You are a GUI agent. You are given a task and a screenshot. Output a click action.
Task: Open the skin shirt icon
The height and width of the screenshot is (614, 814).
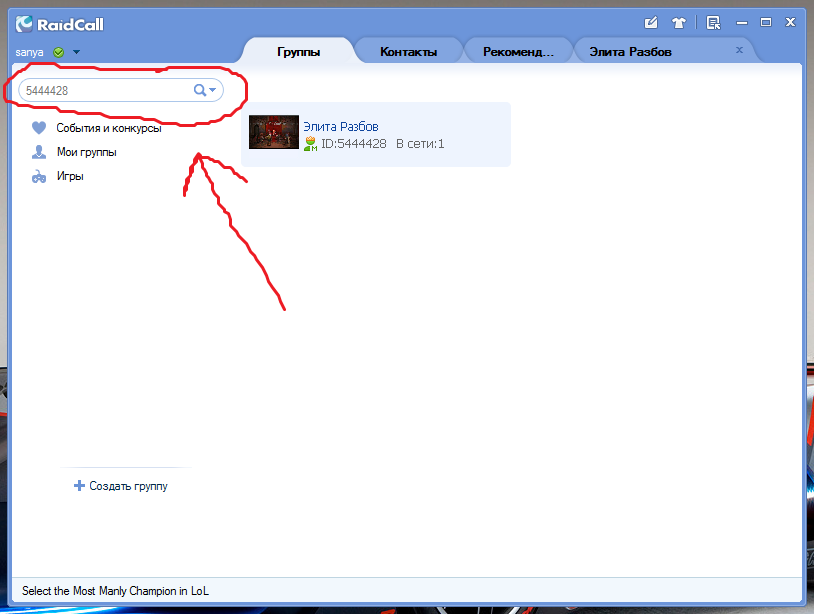(x=679, y=23)
